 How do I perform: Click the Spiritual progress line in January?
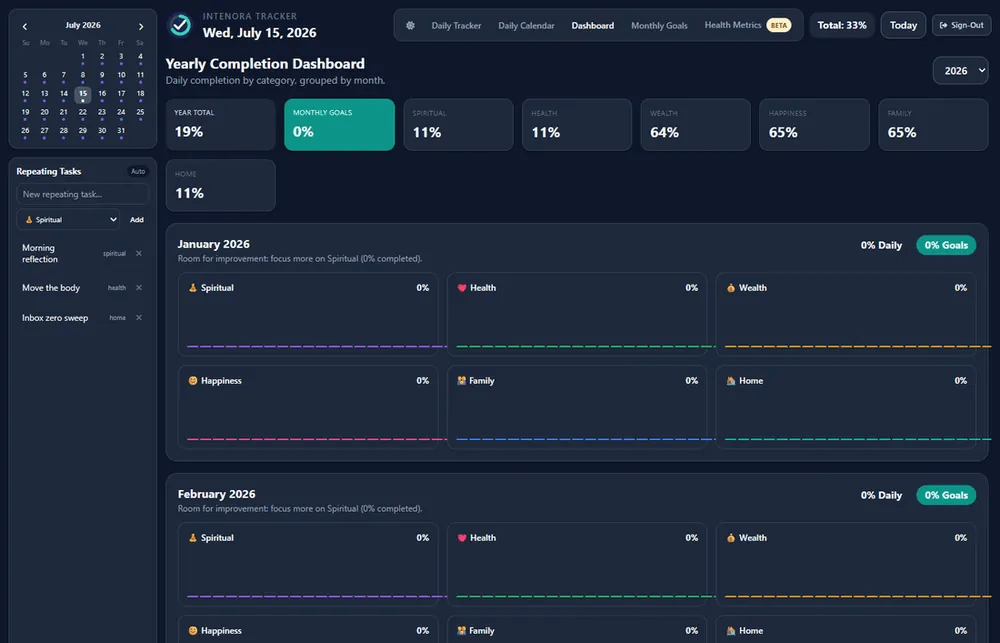[317, 346]
